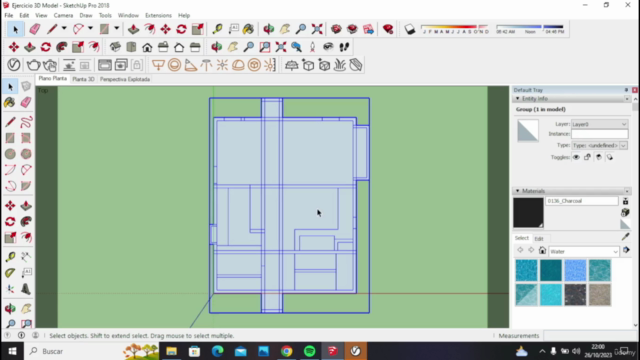Open the Arc tool dropdown arrow
This screenshot has height=360, width=640.
[90, 29]
